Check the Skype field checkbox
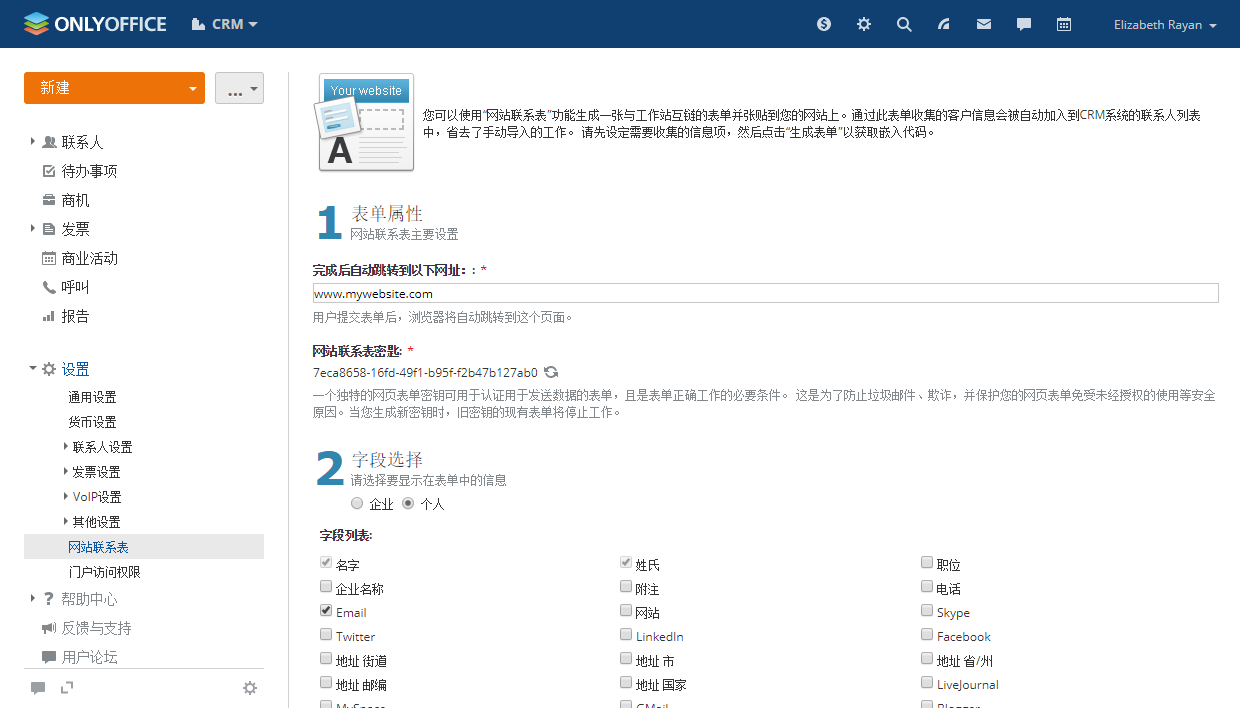Viewport: 1240px width, 708px height. pos(927,611)
